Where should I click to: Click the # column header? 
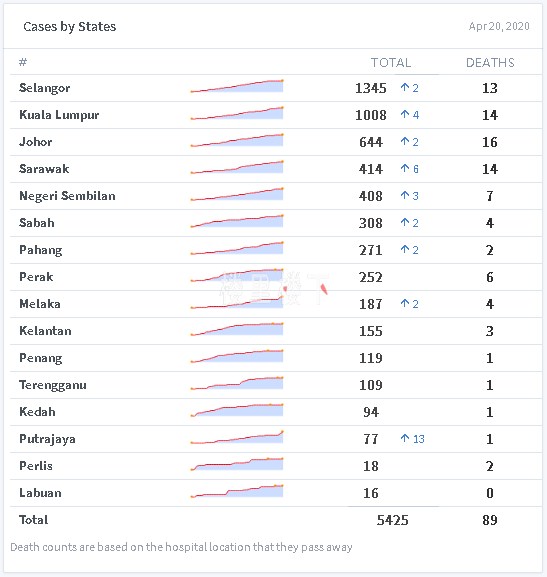(x=23, y=62)
